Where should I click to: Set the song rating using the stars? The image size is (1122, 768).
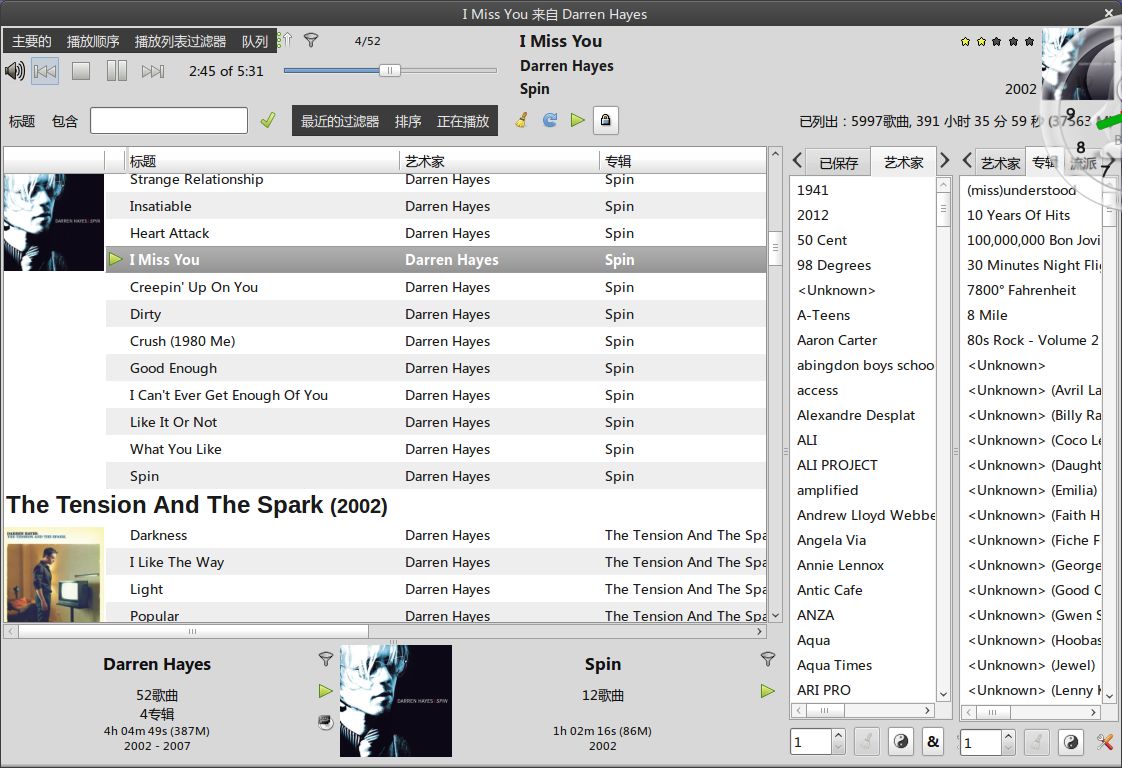coord(997,42)
